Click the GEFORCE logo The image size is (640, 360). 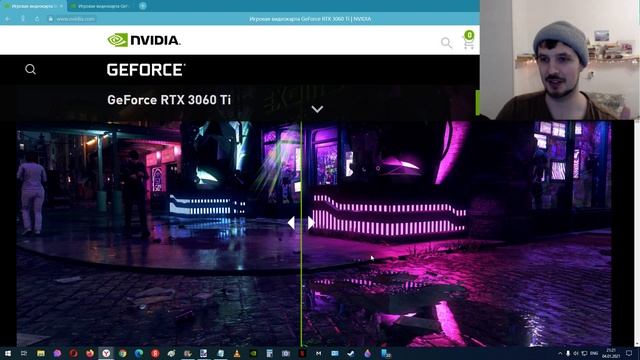[x=146, y=70]
